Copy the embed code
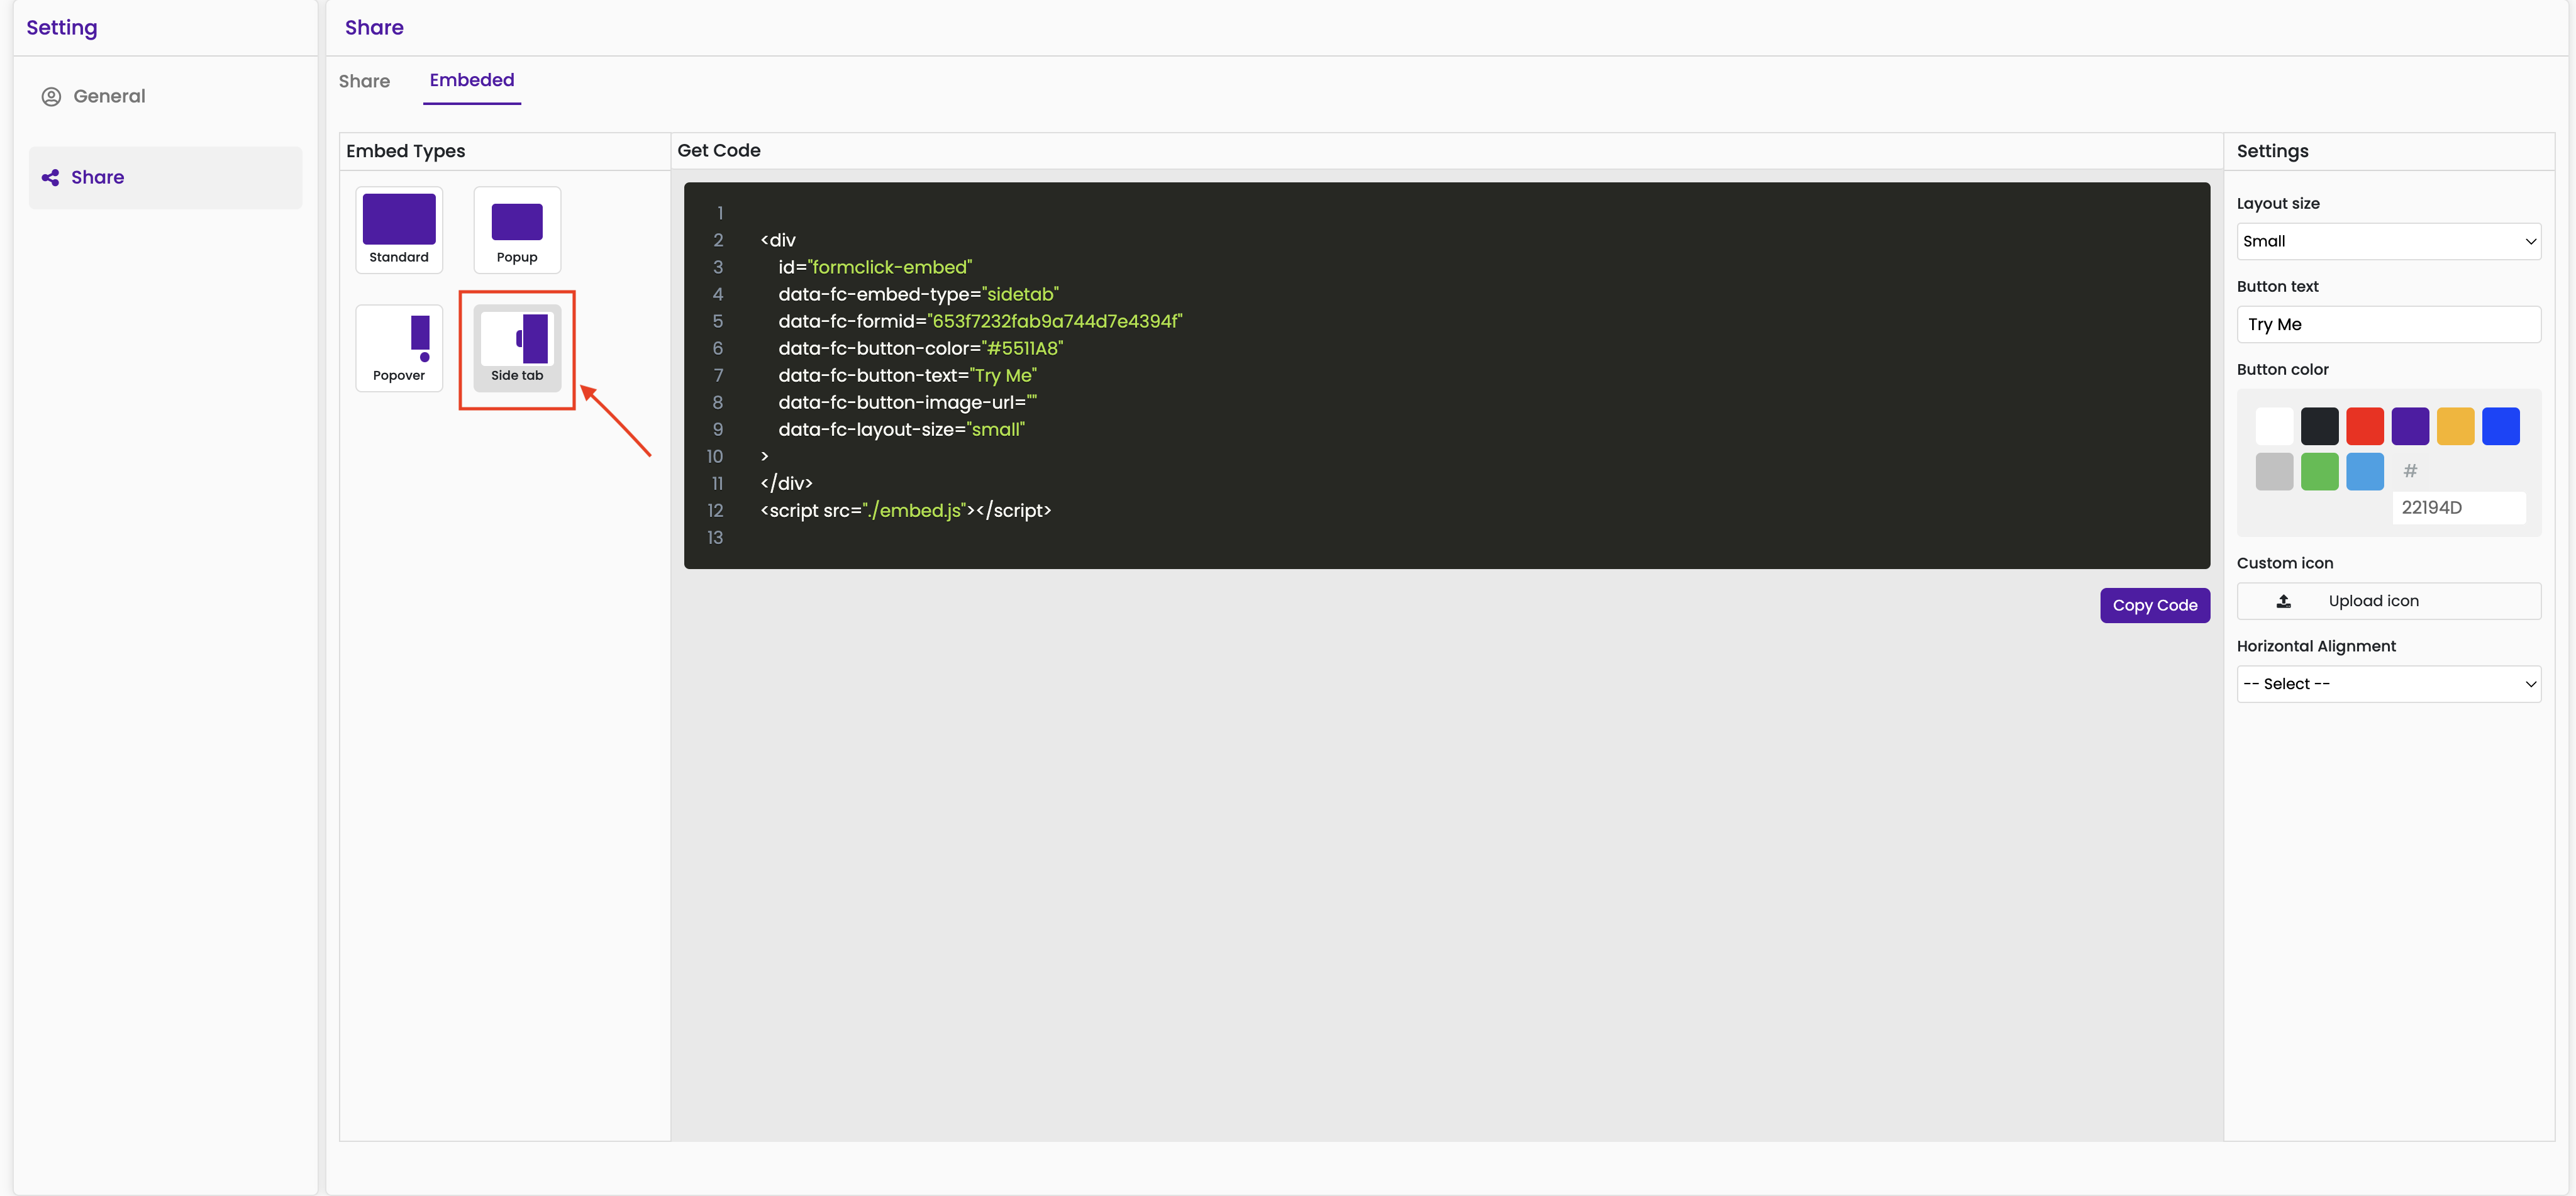Screen dimensions: 2576x1196 tap(2155, 605)
